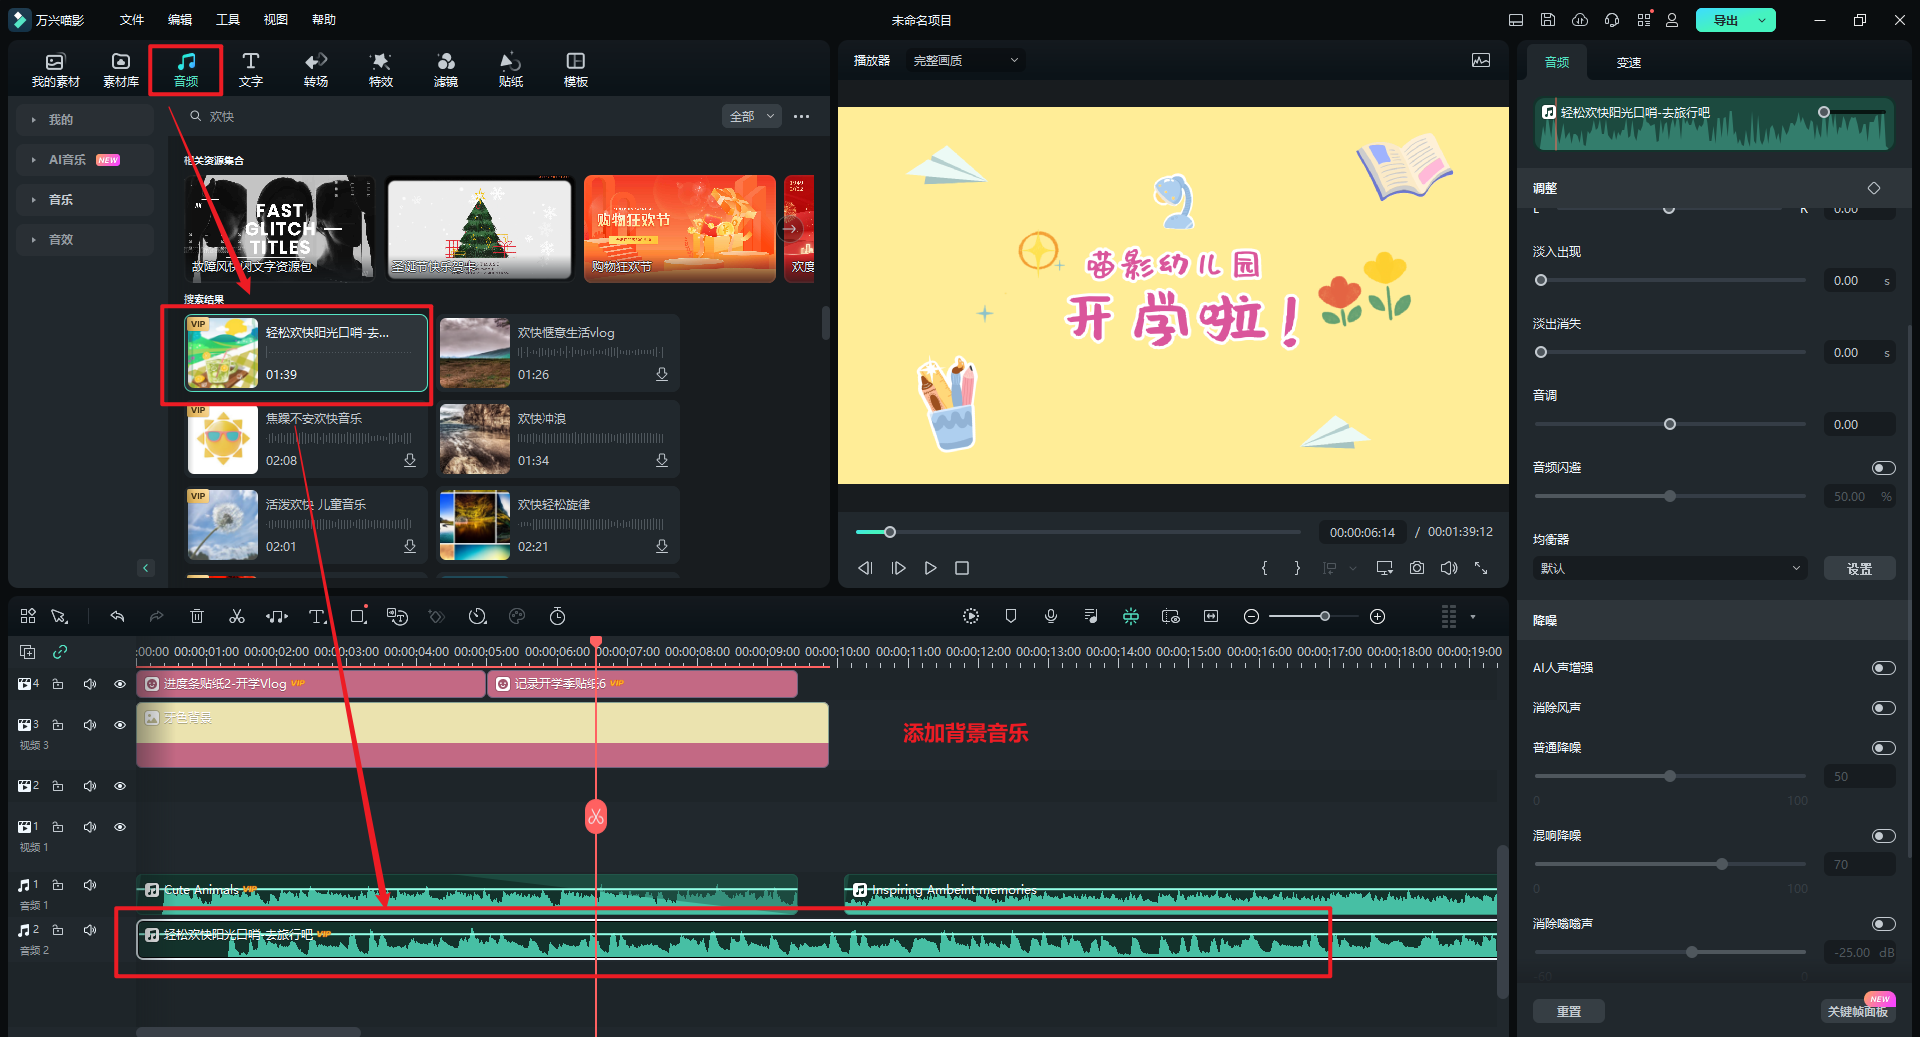
Task: Switch to the 变速 tab
Action: point(1628,62)
